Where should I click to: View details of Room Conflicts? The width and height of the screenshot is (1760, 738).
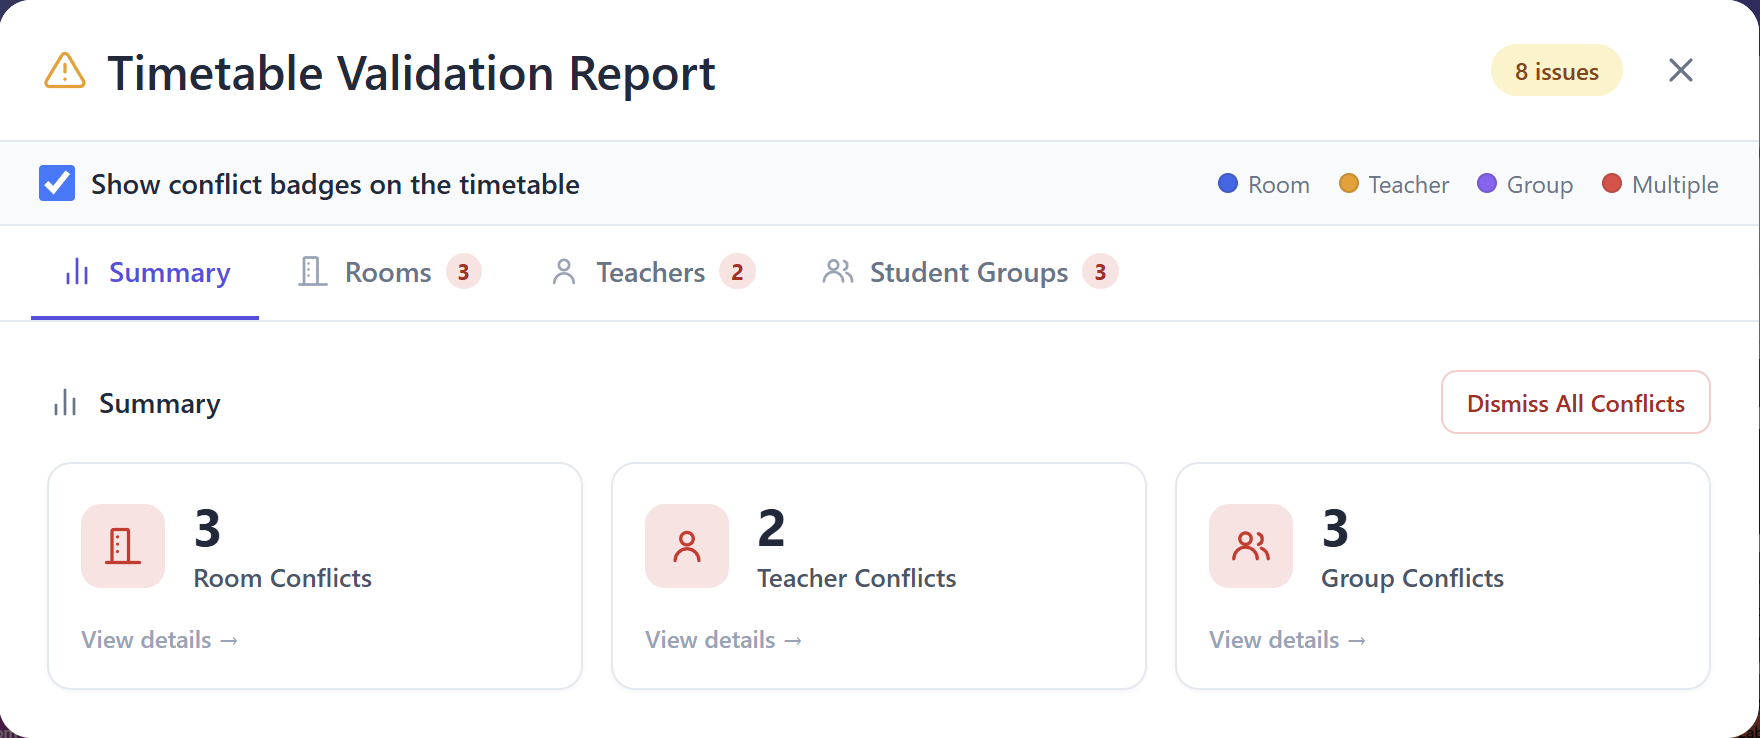[160, 640]
